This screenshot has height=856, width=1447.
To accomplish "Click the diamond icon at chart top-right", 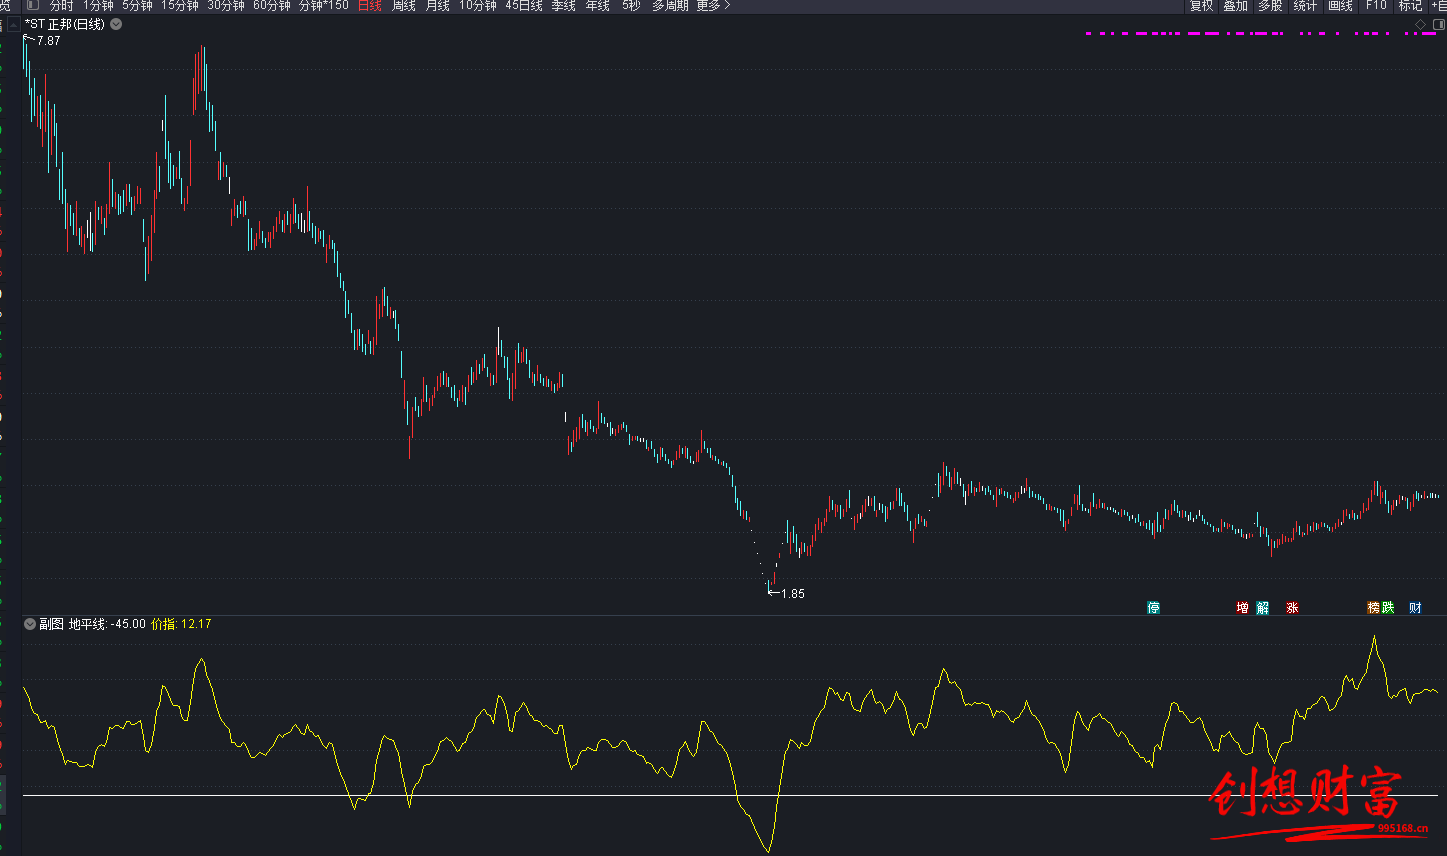I will point(1420,24).
